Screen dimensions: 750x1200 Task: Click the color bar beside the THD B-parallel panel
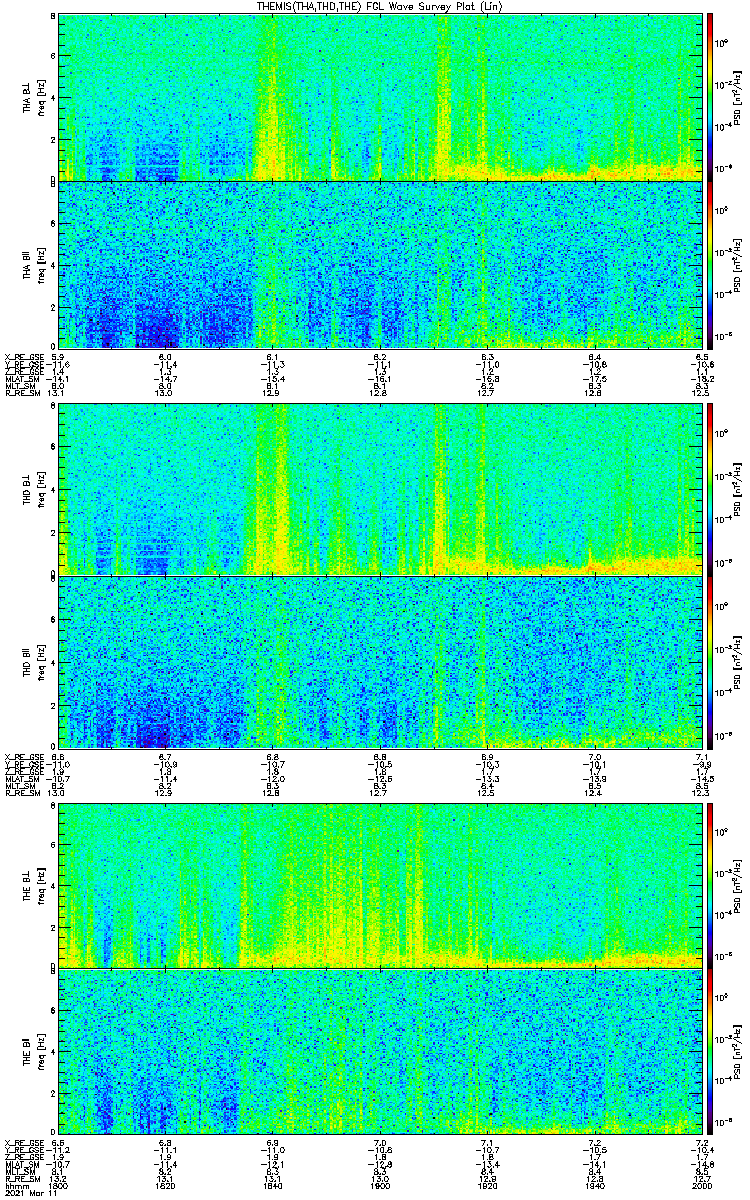710,661
